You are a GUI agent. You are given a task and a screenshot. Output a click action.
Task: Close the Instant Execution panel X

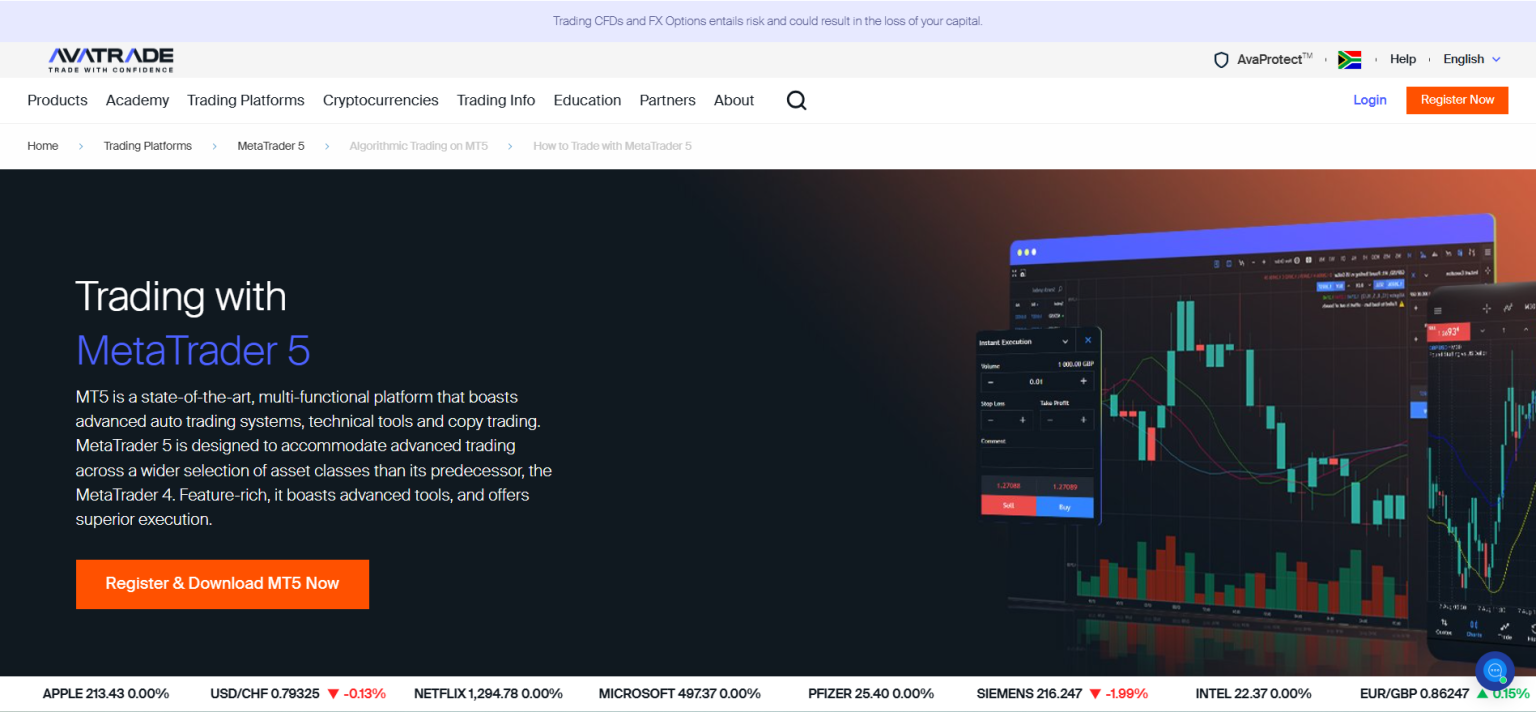[x=1088, y=341]
